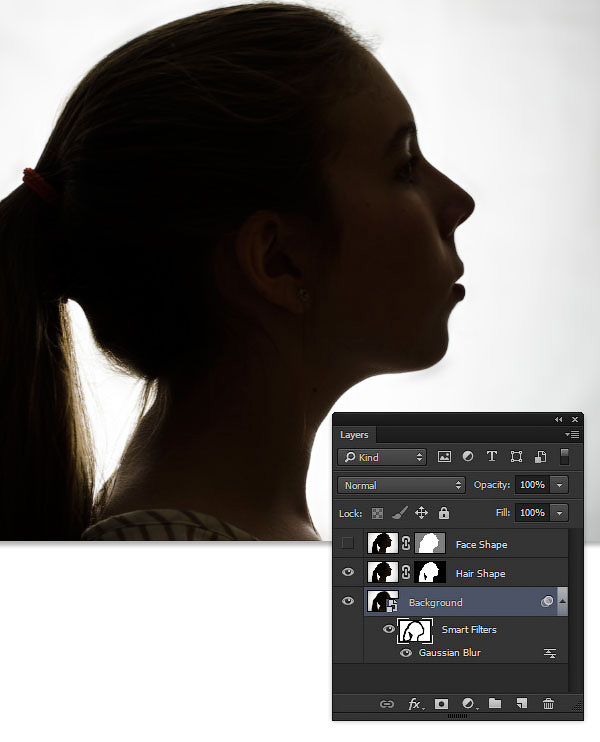Open the Normal blend mode dropdown

click(401, 485)
